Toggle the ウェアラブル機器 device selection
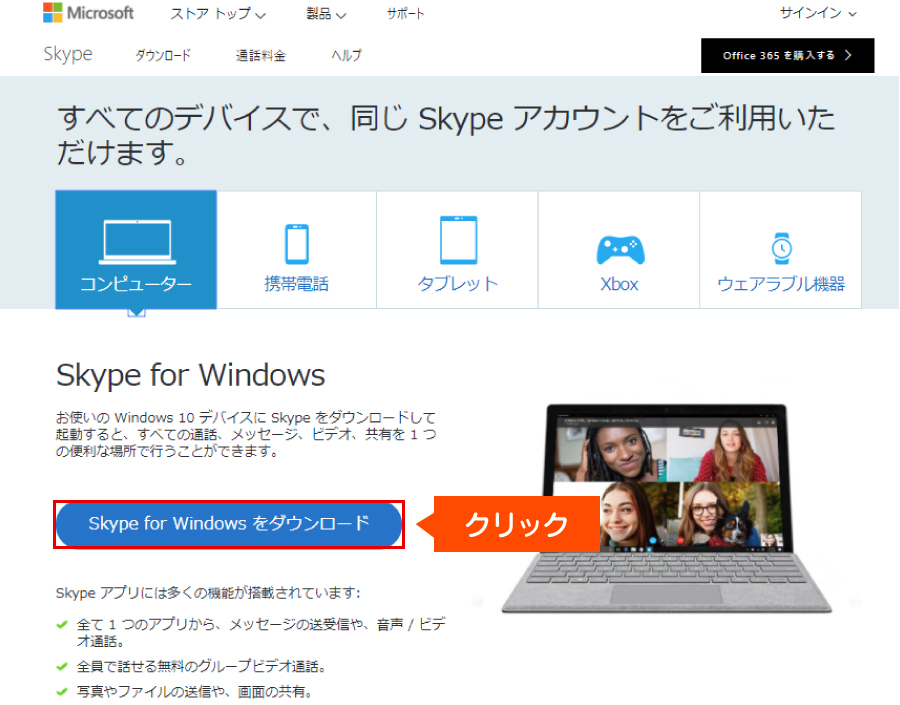 (x=780, y=250)
